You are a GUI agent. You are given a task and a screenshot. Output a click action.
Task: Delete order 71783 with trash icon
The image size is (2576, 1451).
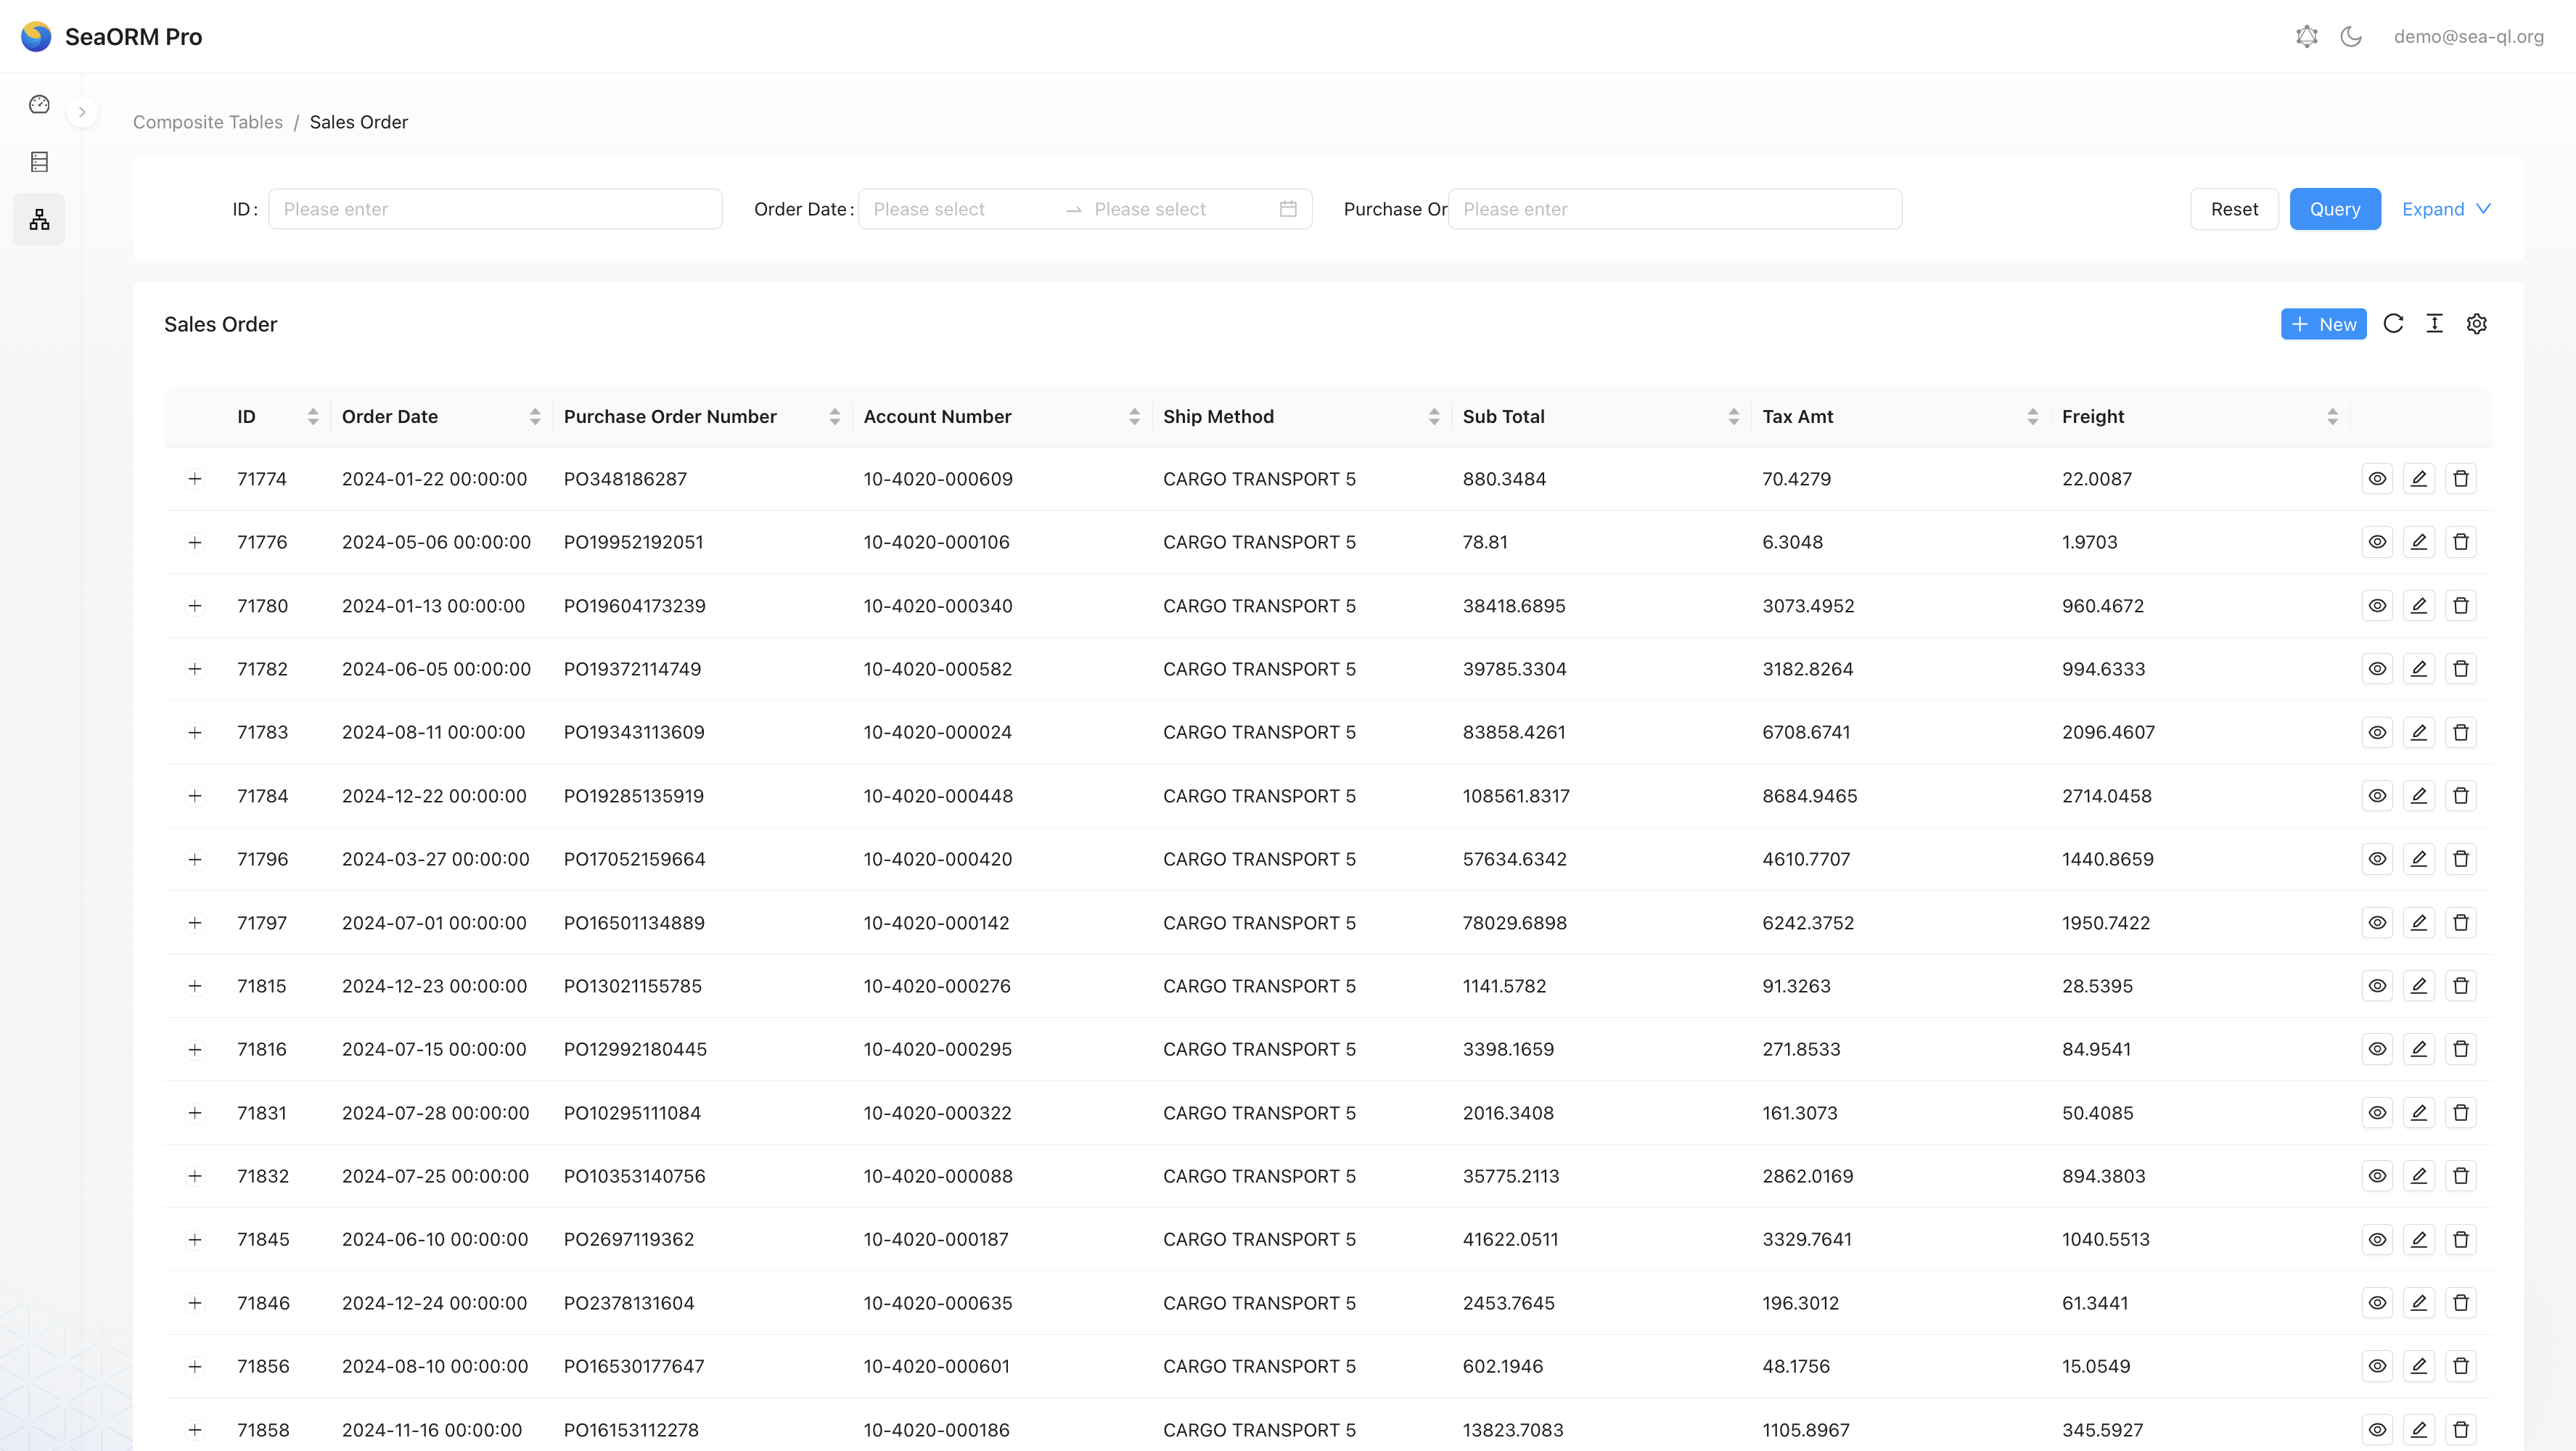pyautogui.click(x=2461, y=733)
